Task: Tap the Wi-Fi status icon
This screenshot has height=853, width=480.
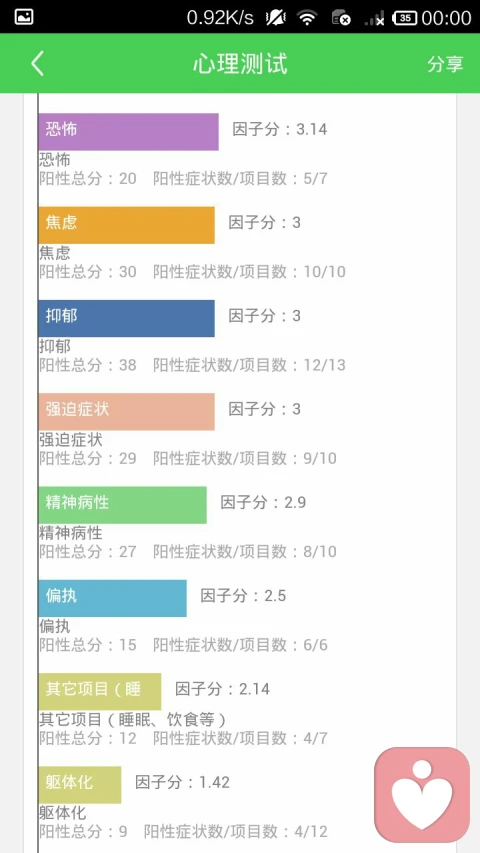Action: (307, 17)
